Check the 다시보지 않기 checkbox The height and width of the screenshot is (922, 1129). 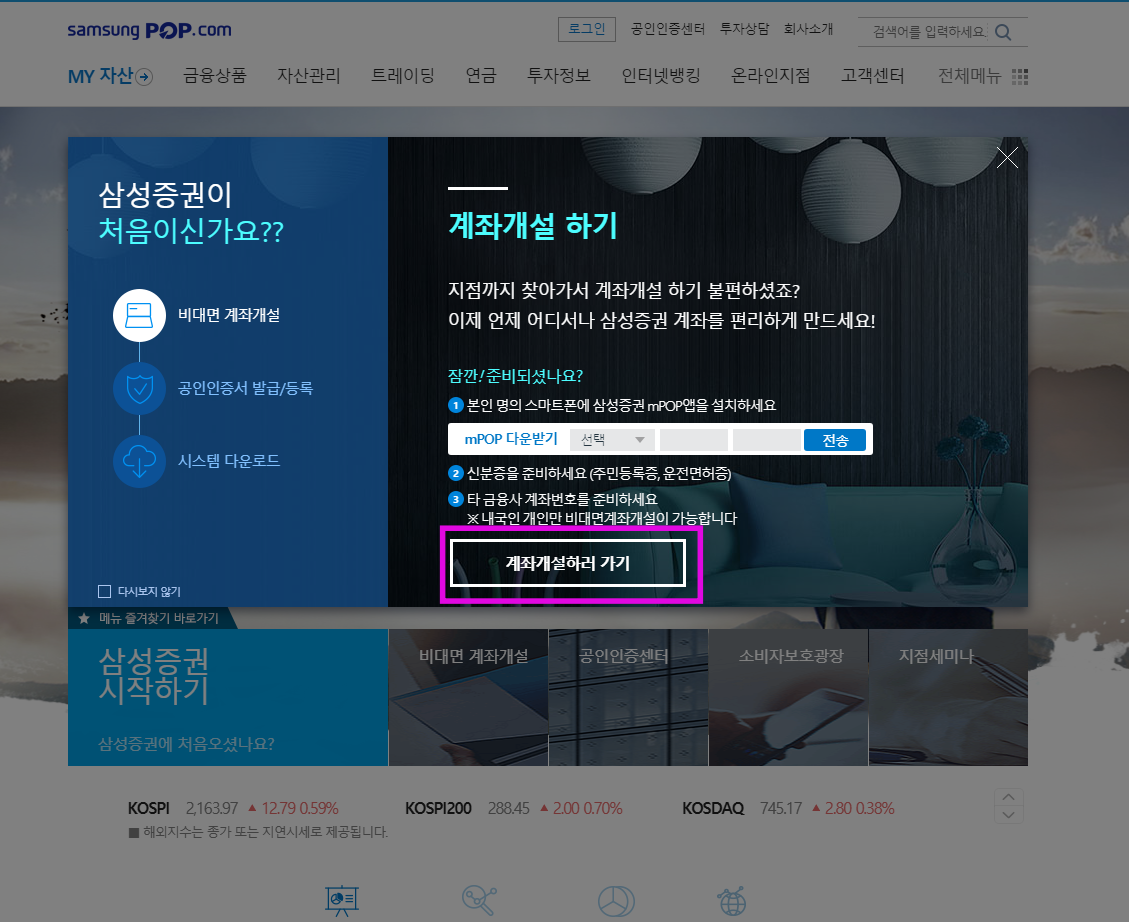coord(104,592)
